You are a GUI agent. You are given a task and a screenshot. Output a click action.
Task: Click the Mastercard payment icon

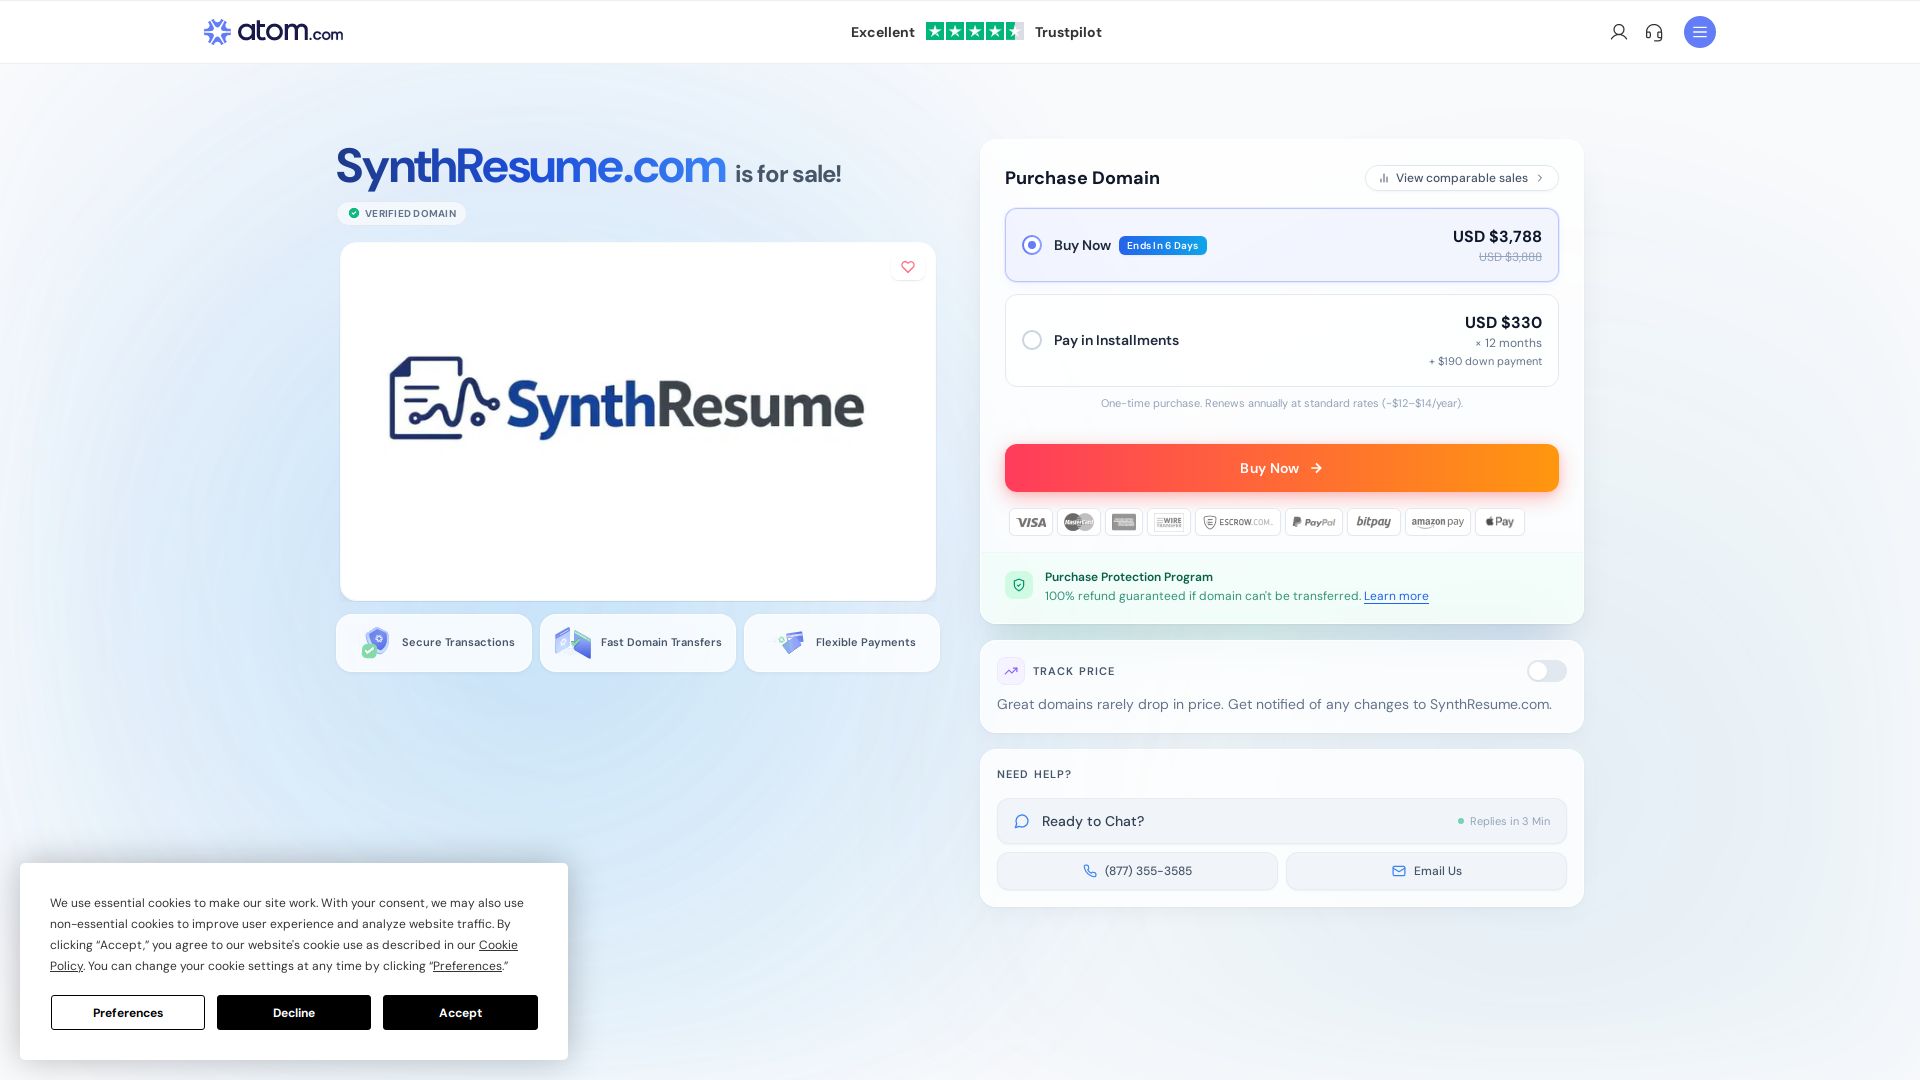[x=1079, y=522]
